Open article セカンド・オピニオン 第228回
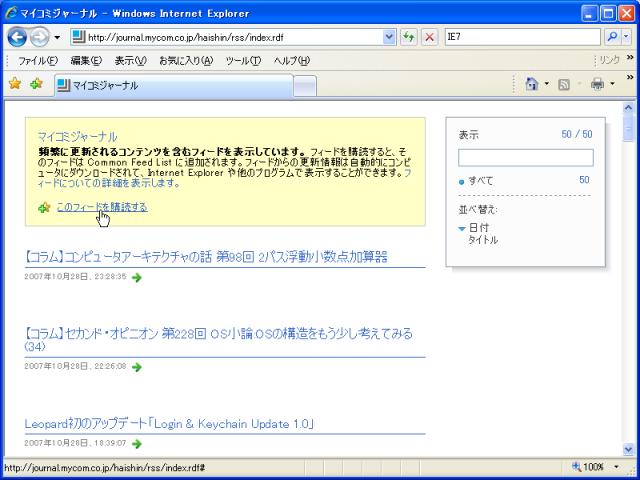 coord(218,340)
